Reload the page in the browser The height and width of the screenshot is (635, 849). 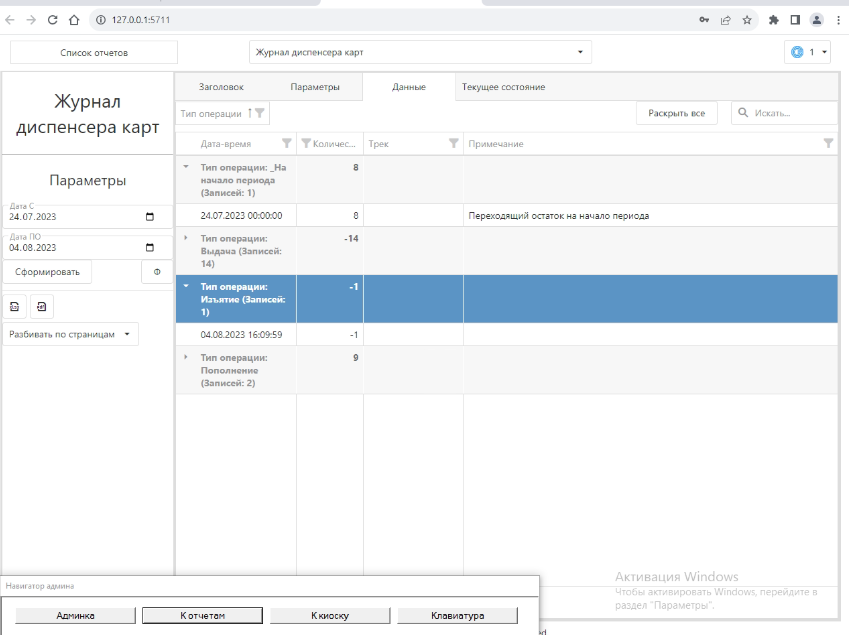(x=53, y=20)
